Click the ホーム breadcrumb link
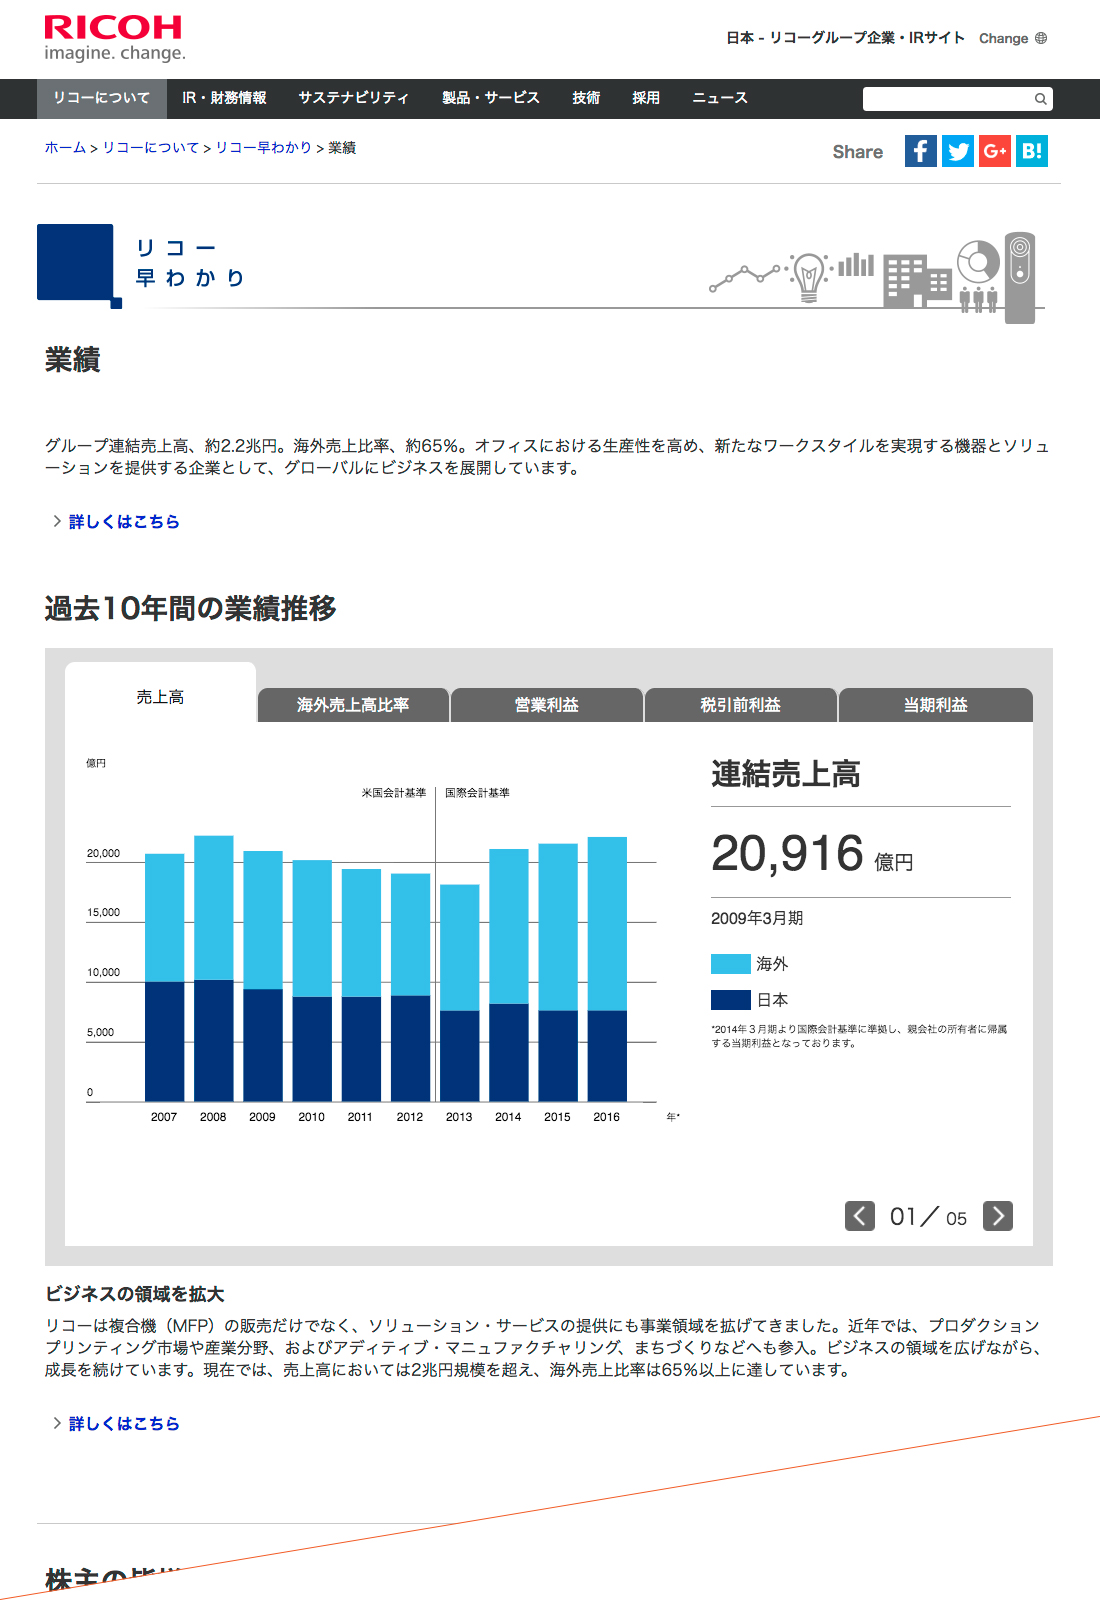The image size is (1100, 1600). pos(65,148)
